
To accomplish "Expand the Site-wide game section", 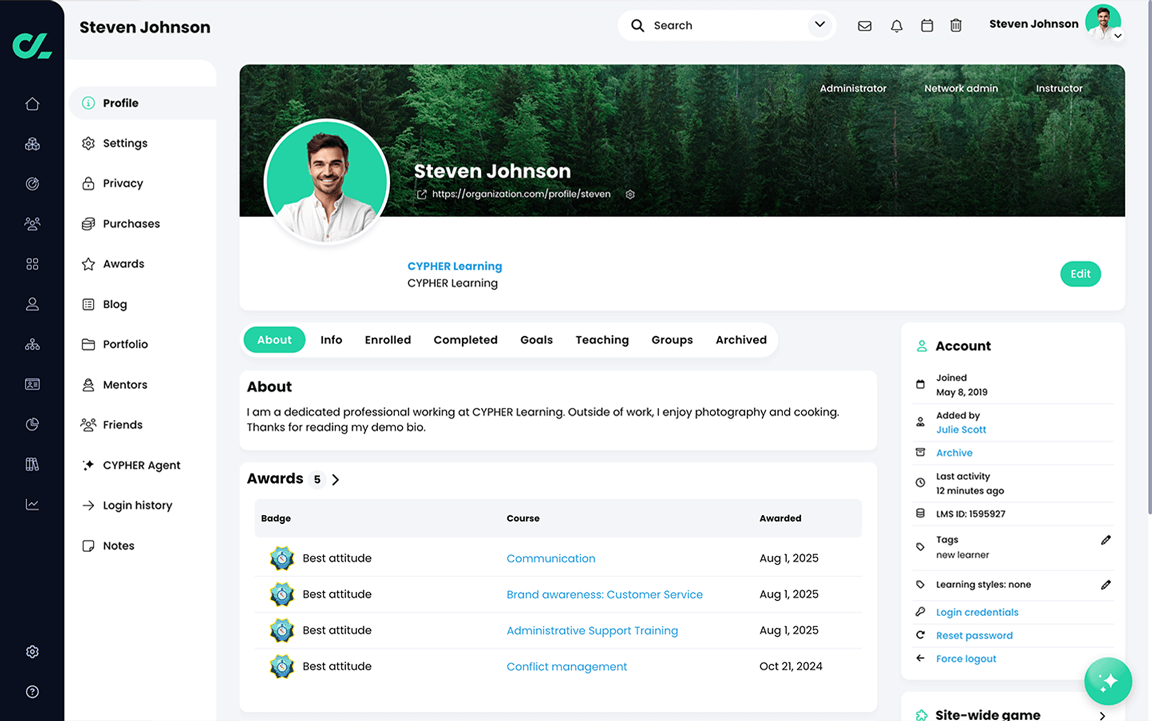I will pyautogui.click(x=1102, y=715).
